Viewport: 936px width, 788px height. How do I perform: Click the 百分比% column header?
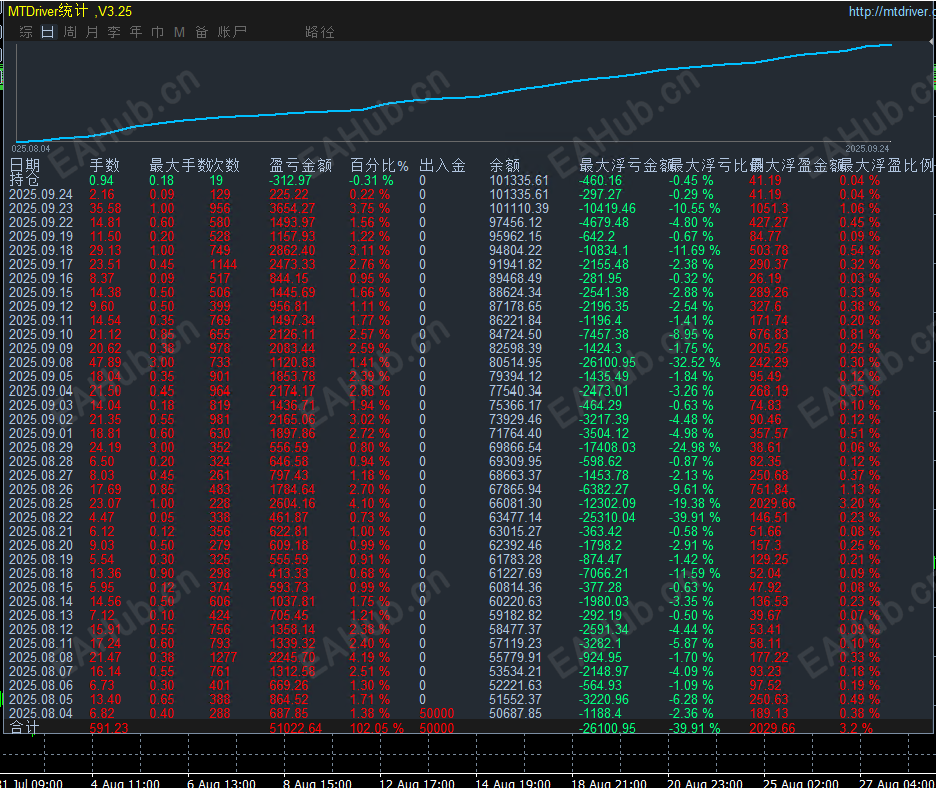coord(379,165)
